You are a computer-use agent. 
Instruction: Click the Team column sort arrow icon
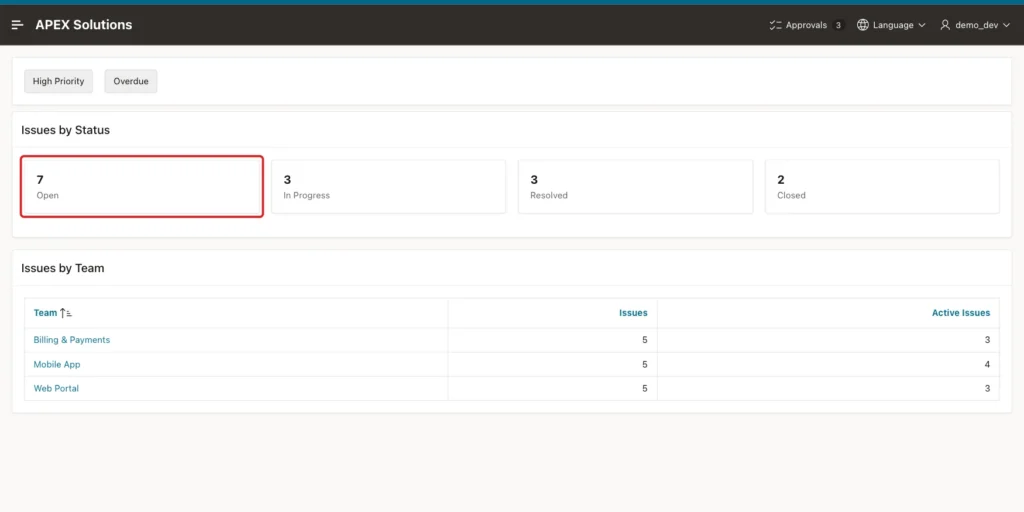pyautogui.click(x=65, y=313)
